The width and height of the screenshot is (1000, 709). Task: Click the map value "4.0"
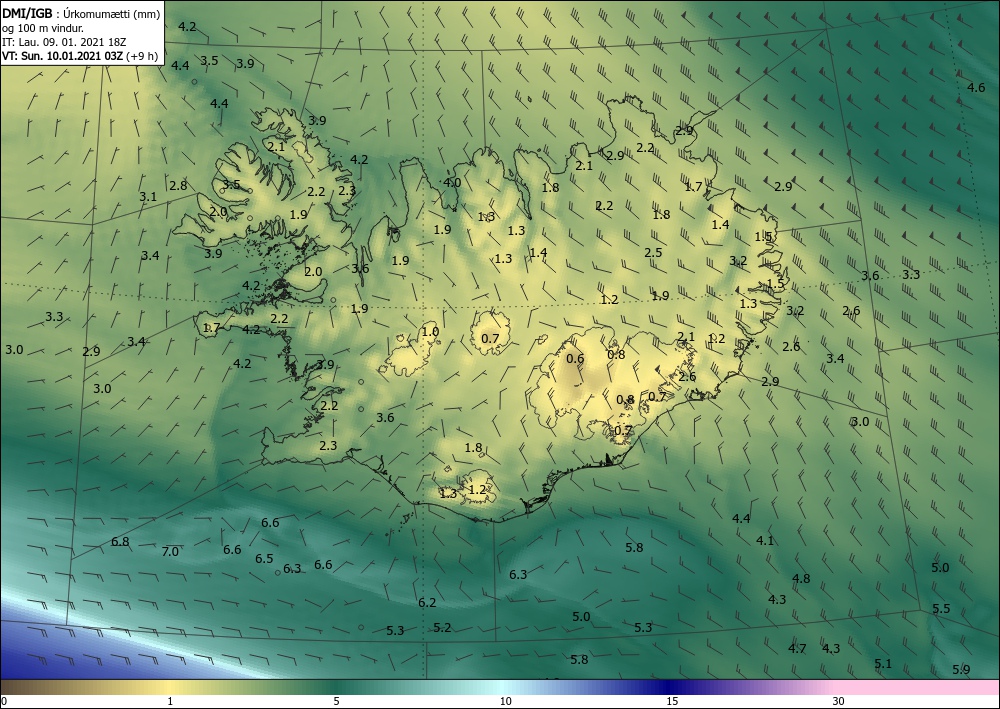coord(452,183)
